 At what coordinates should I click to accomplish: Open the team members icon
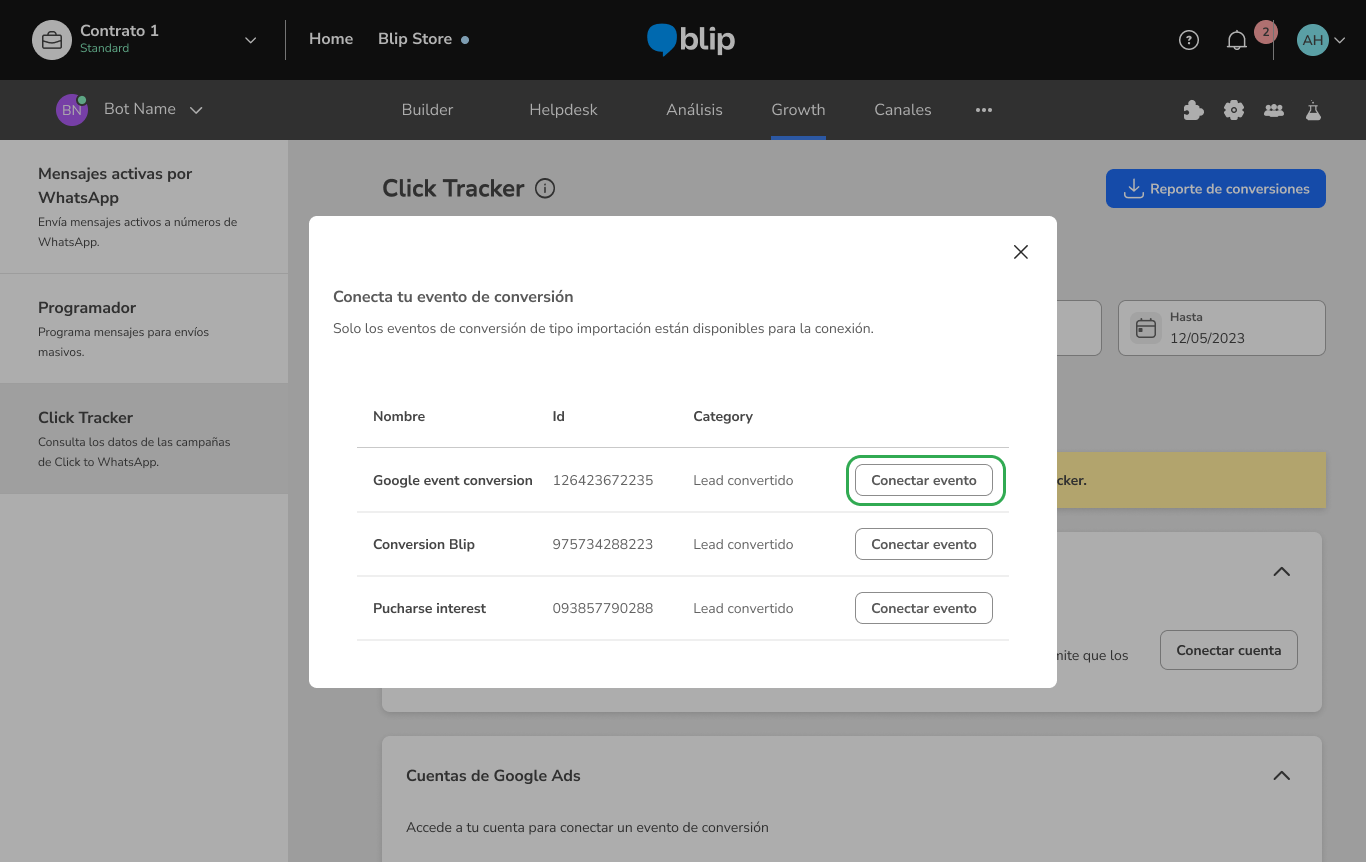(1273, 110)
